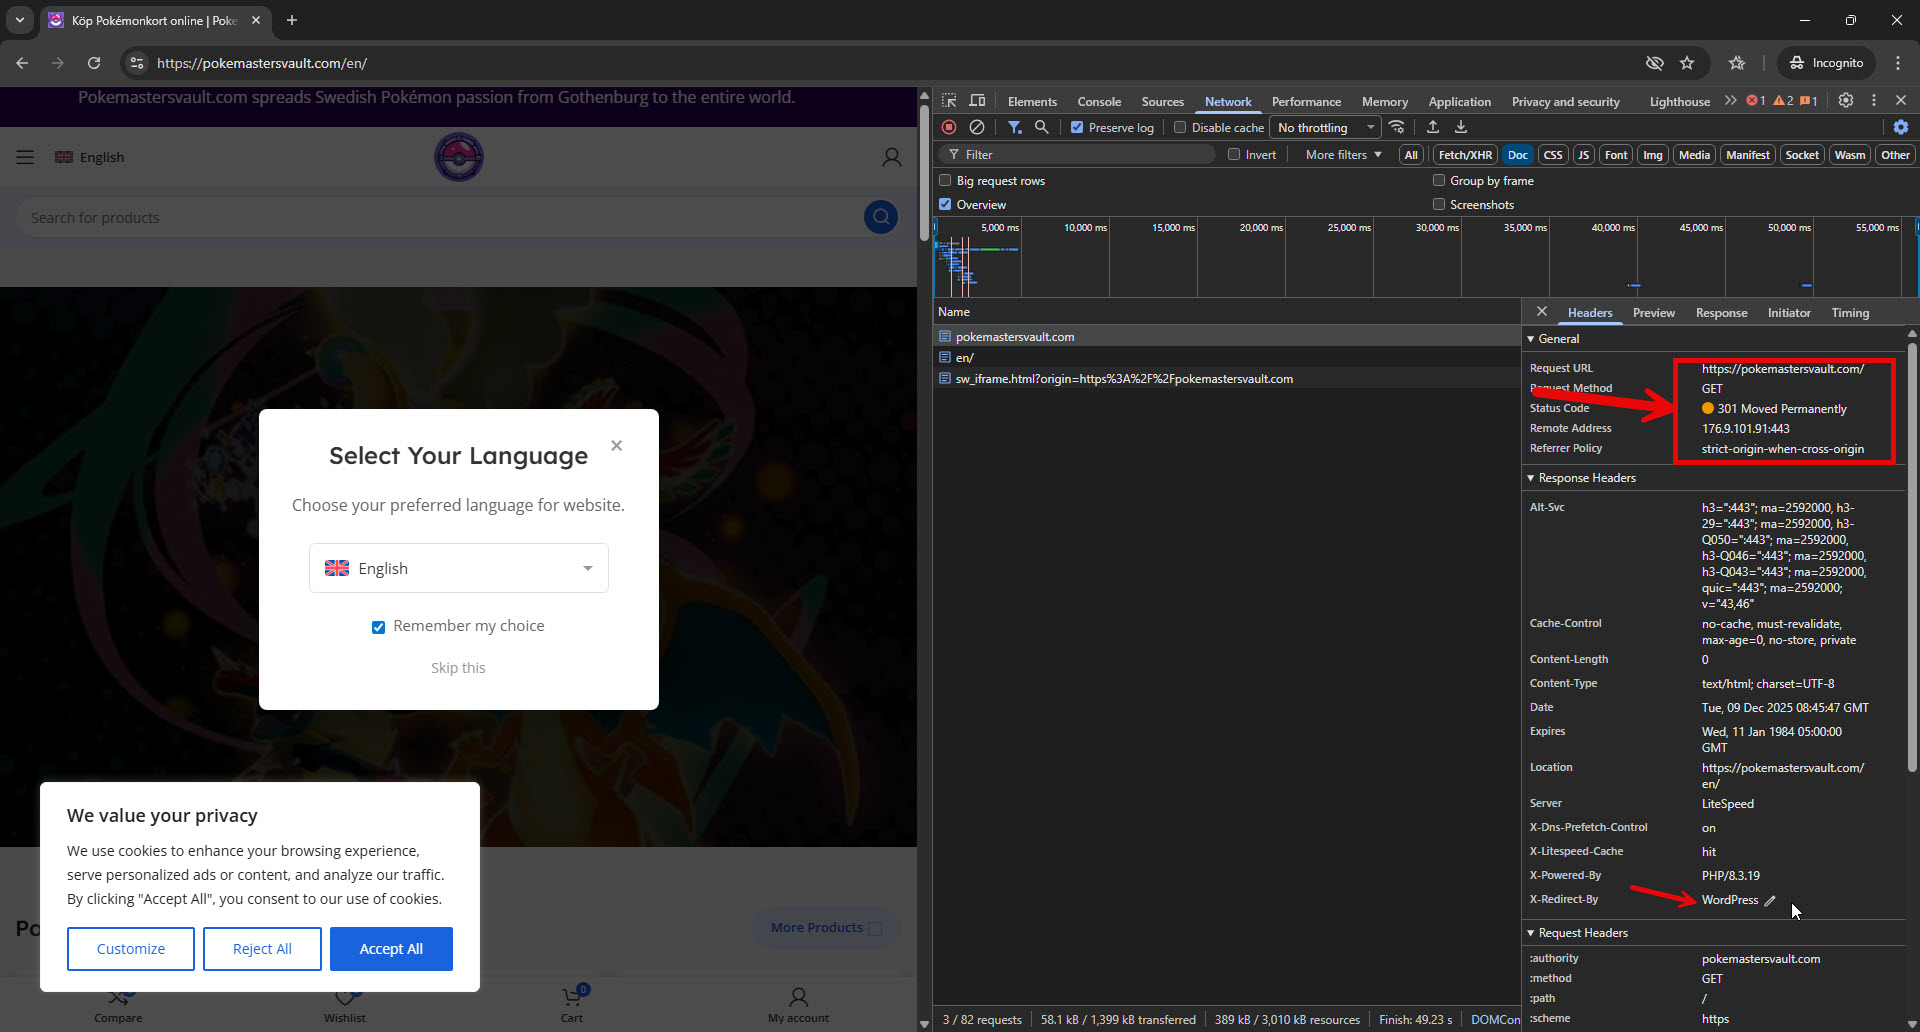Viewport: 1920px width, 1032px height.
Task: Click the inspect element picker icon
Action: pos(949,101)
